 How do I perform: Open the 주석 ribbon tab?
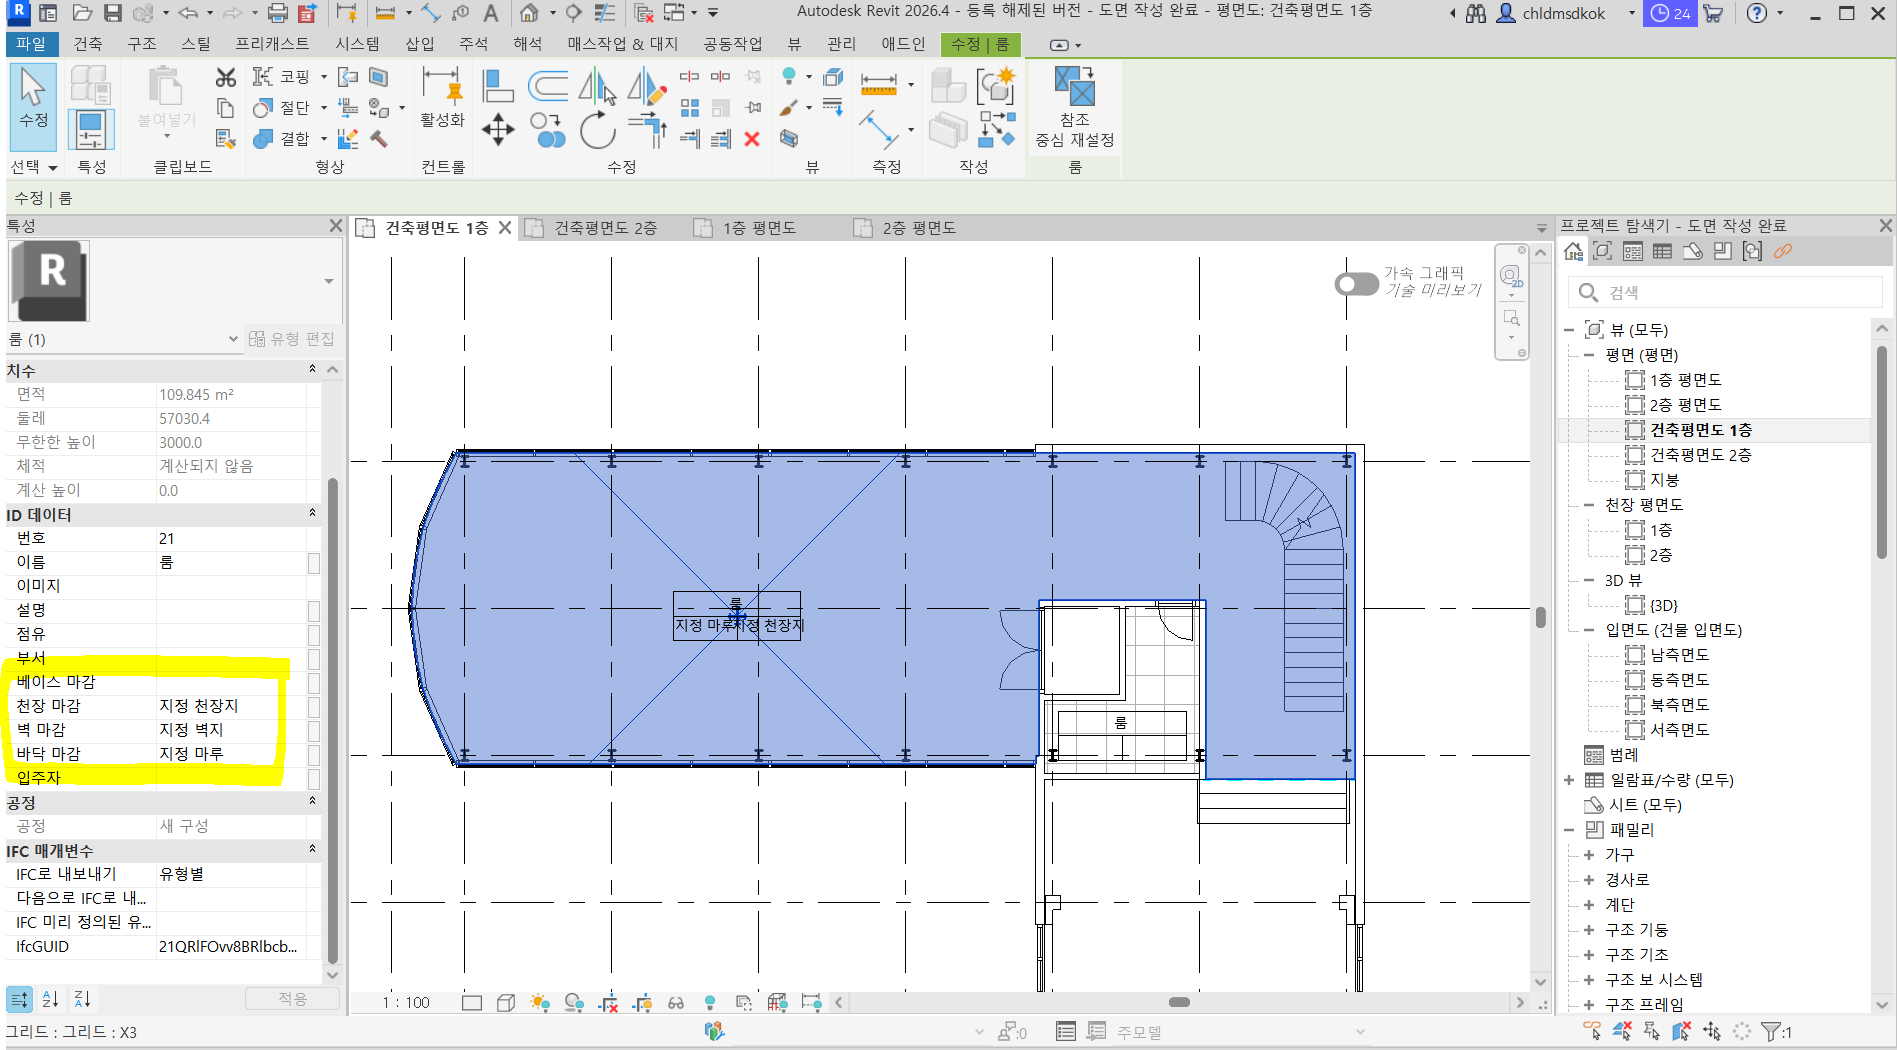[473, 44]
